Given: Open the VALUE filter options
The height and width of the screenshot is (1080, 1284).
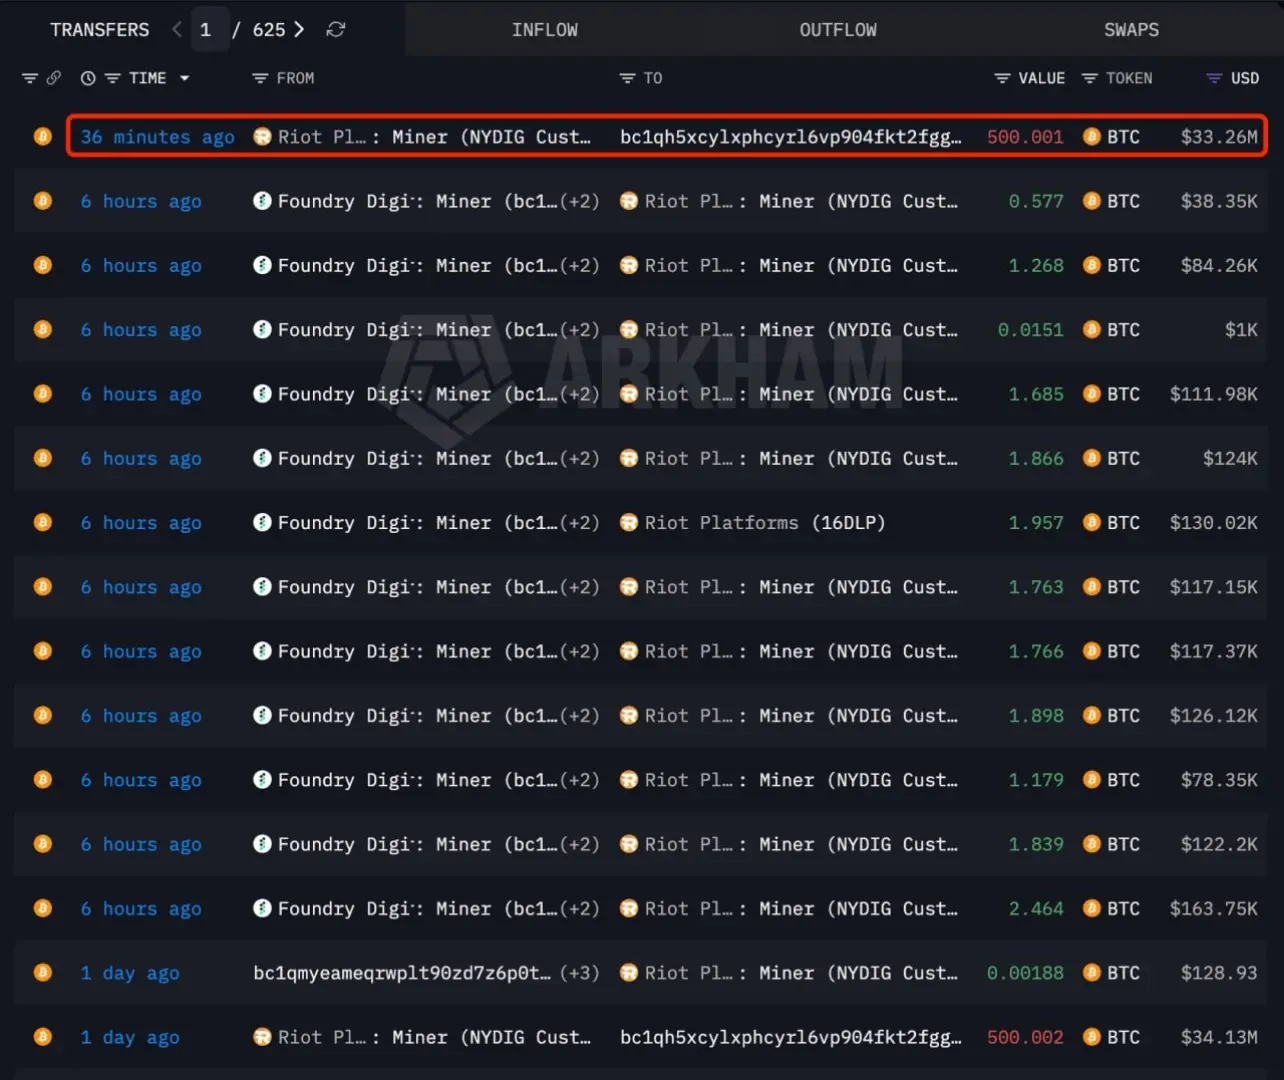Looking at the screenshot, I should pyautogui.click(x=1002, y=78).
